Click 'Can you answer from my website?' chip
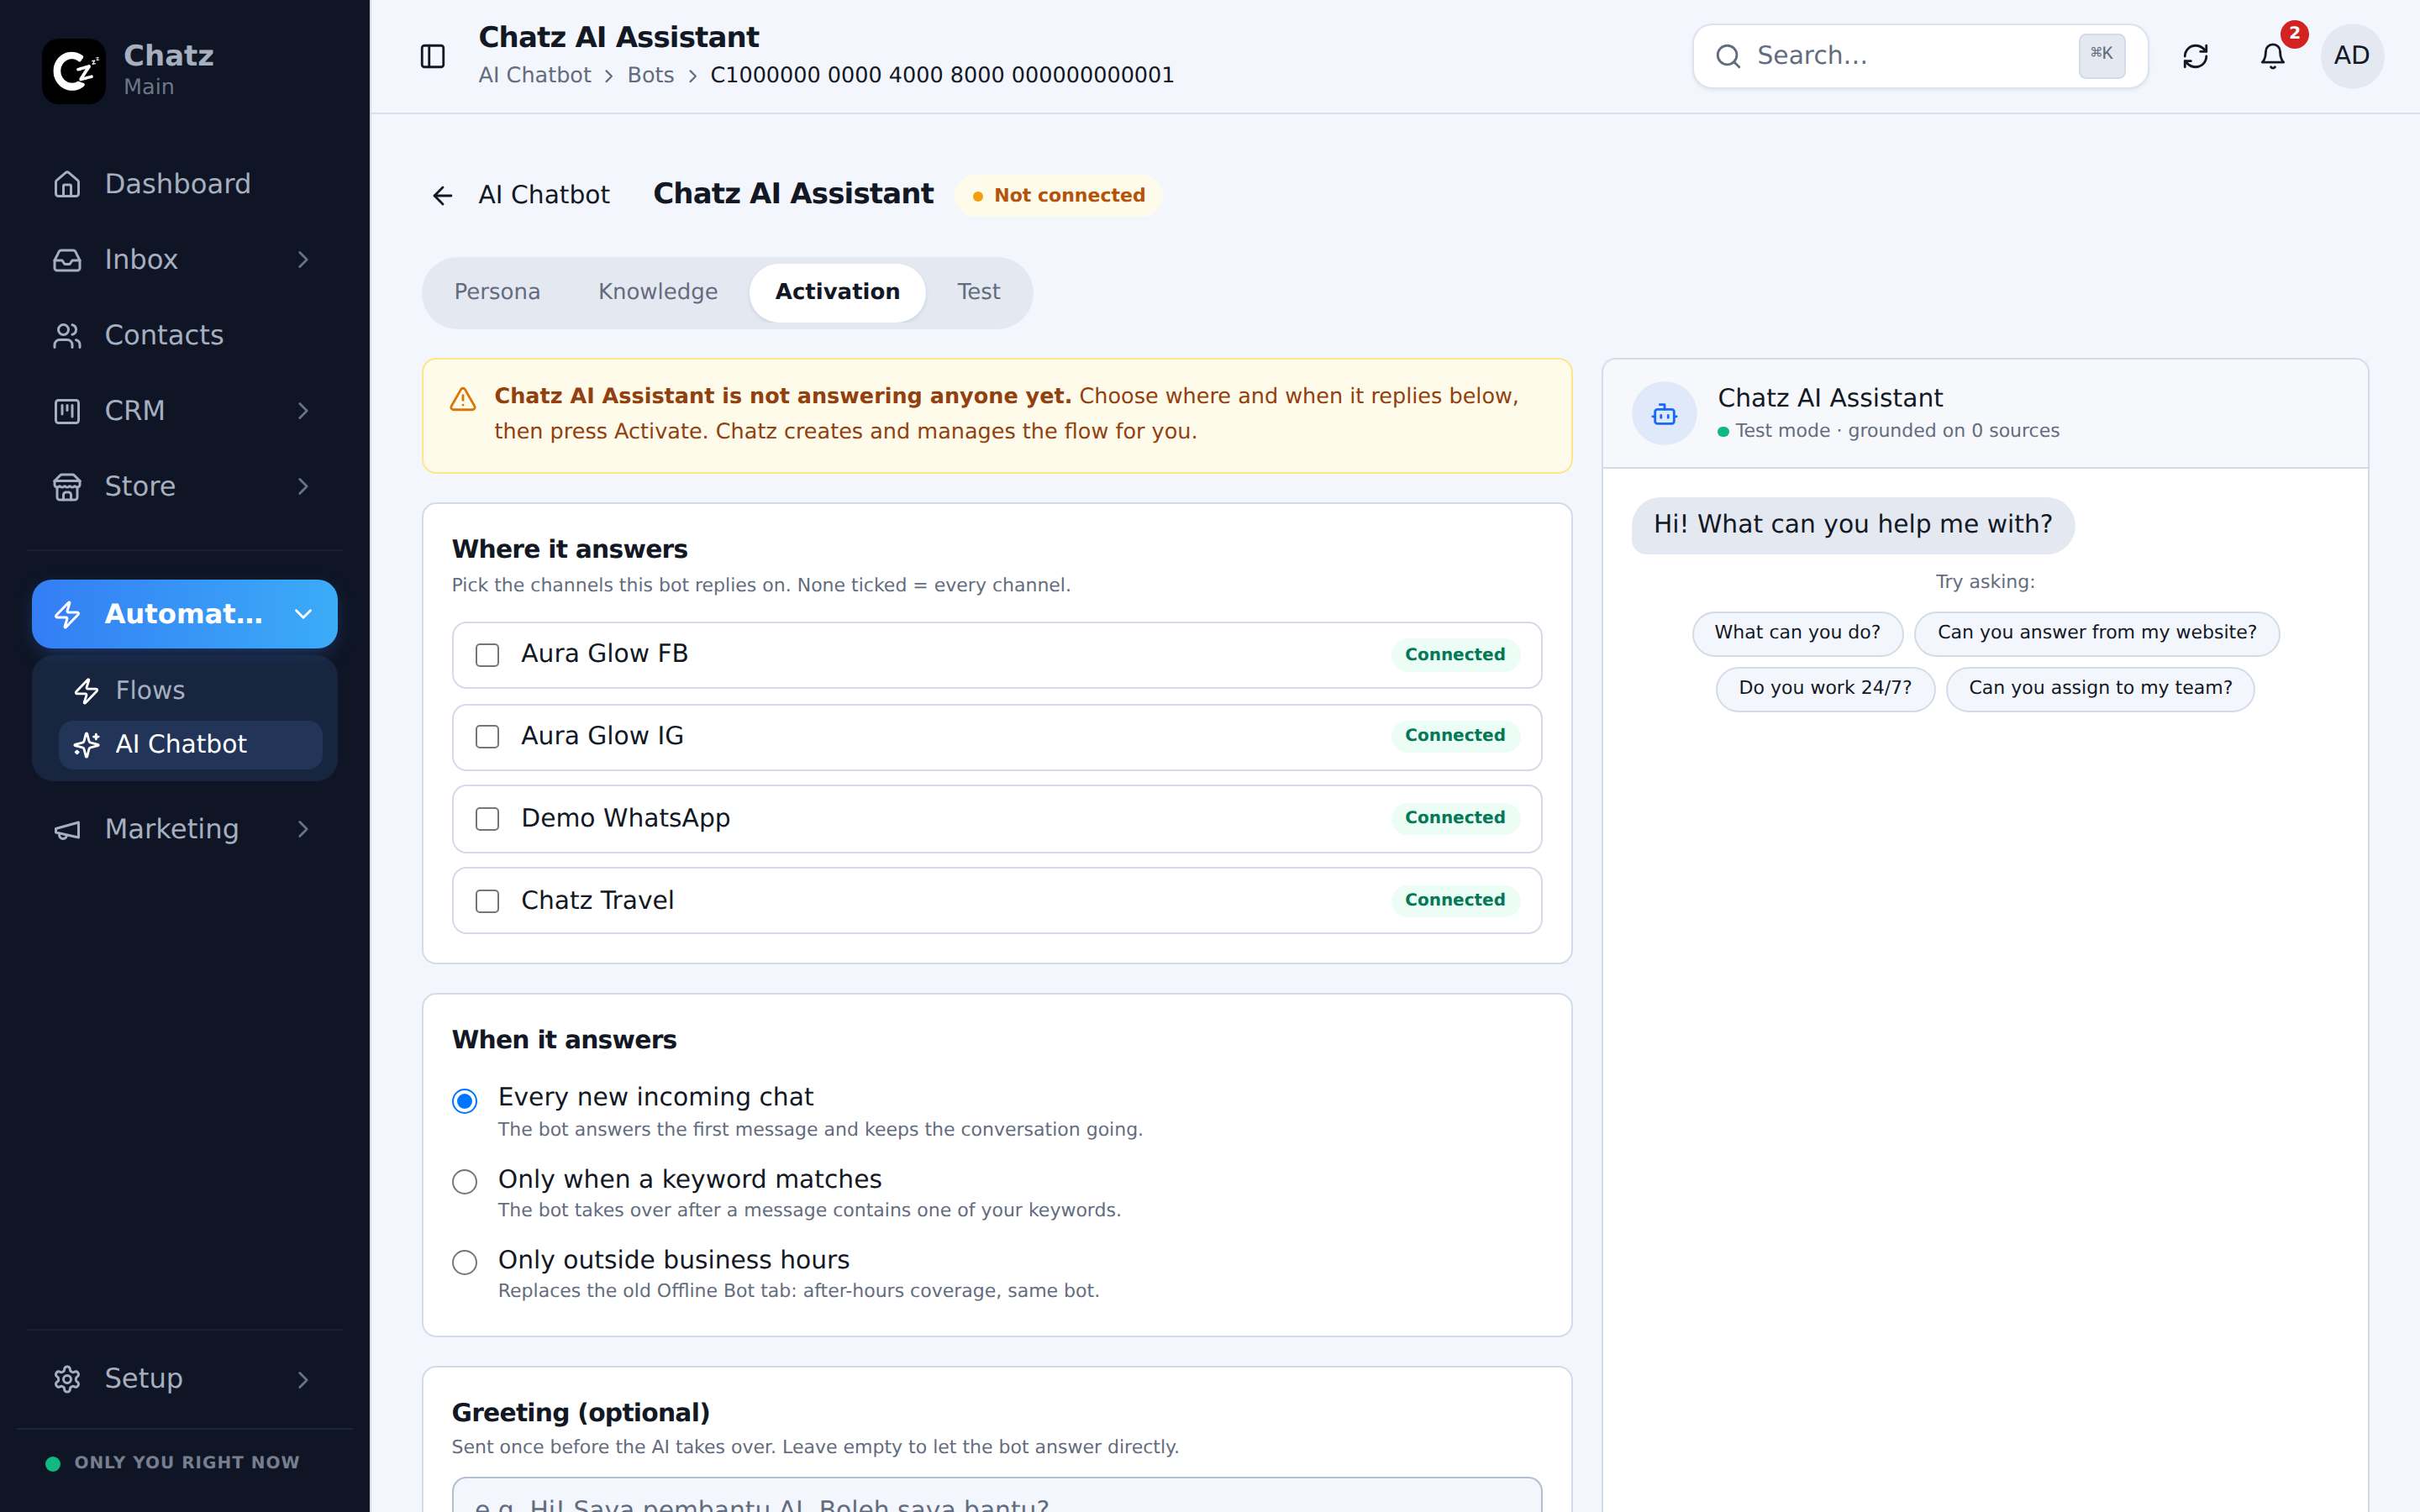The height and width of the screenshot is (1512, 2420). (2097, 633)
